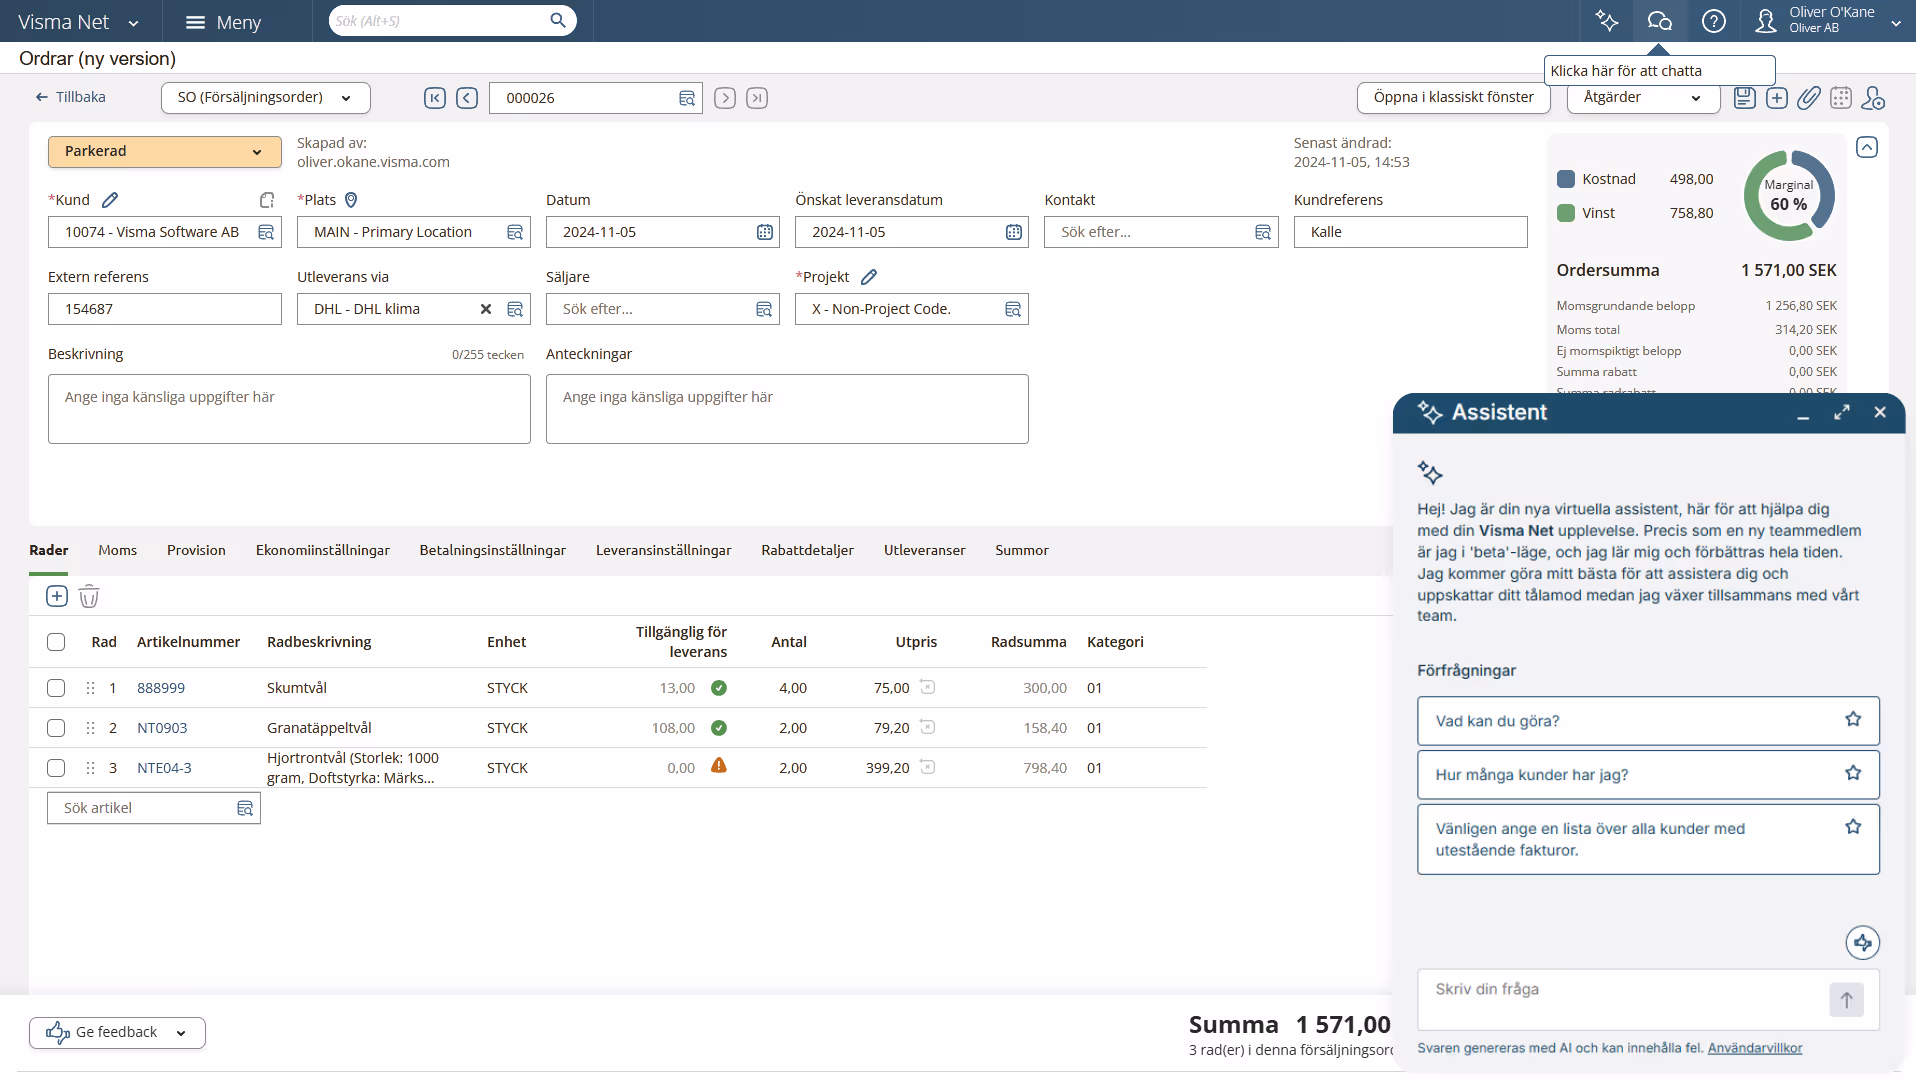Check the row for article NT0903
The image size is (1916, 1080).
point(56,728)
